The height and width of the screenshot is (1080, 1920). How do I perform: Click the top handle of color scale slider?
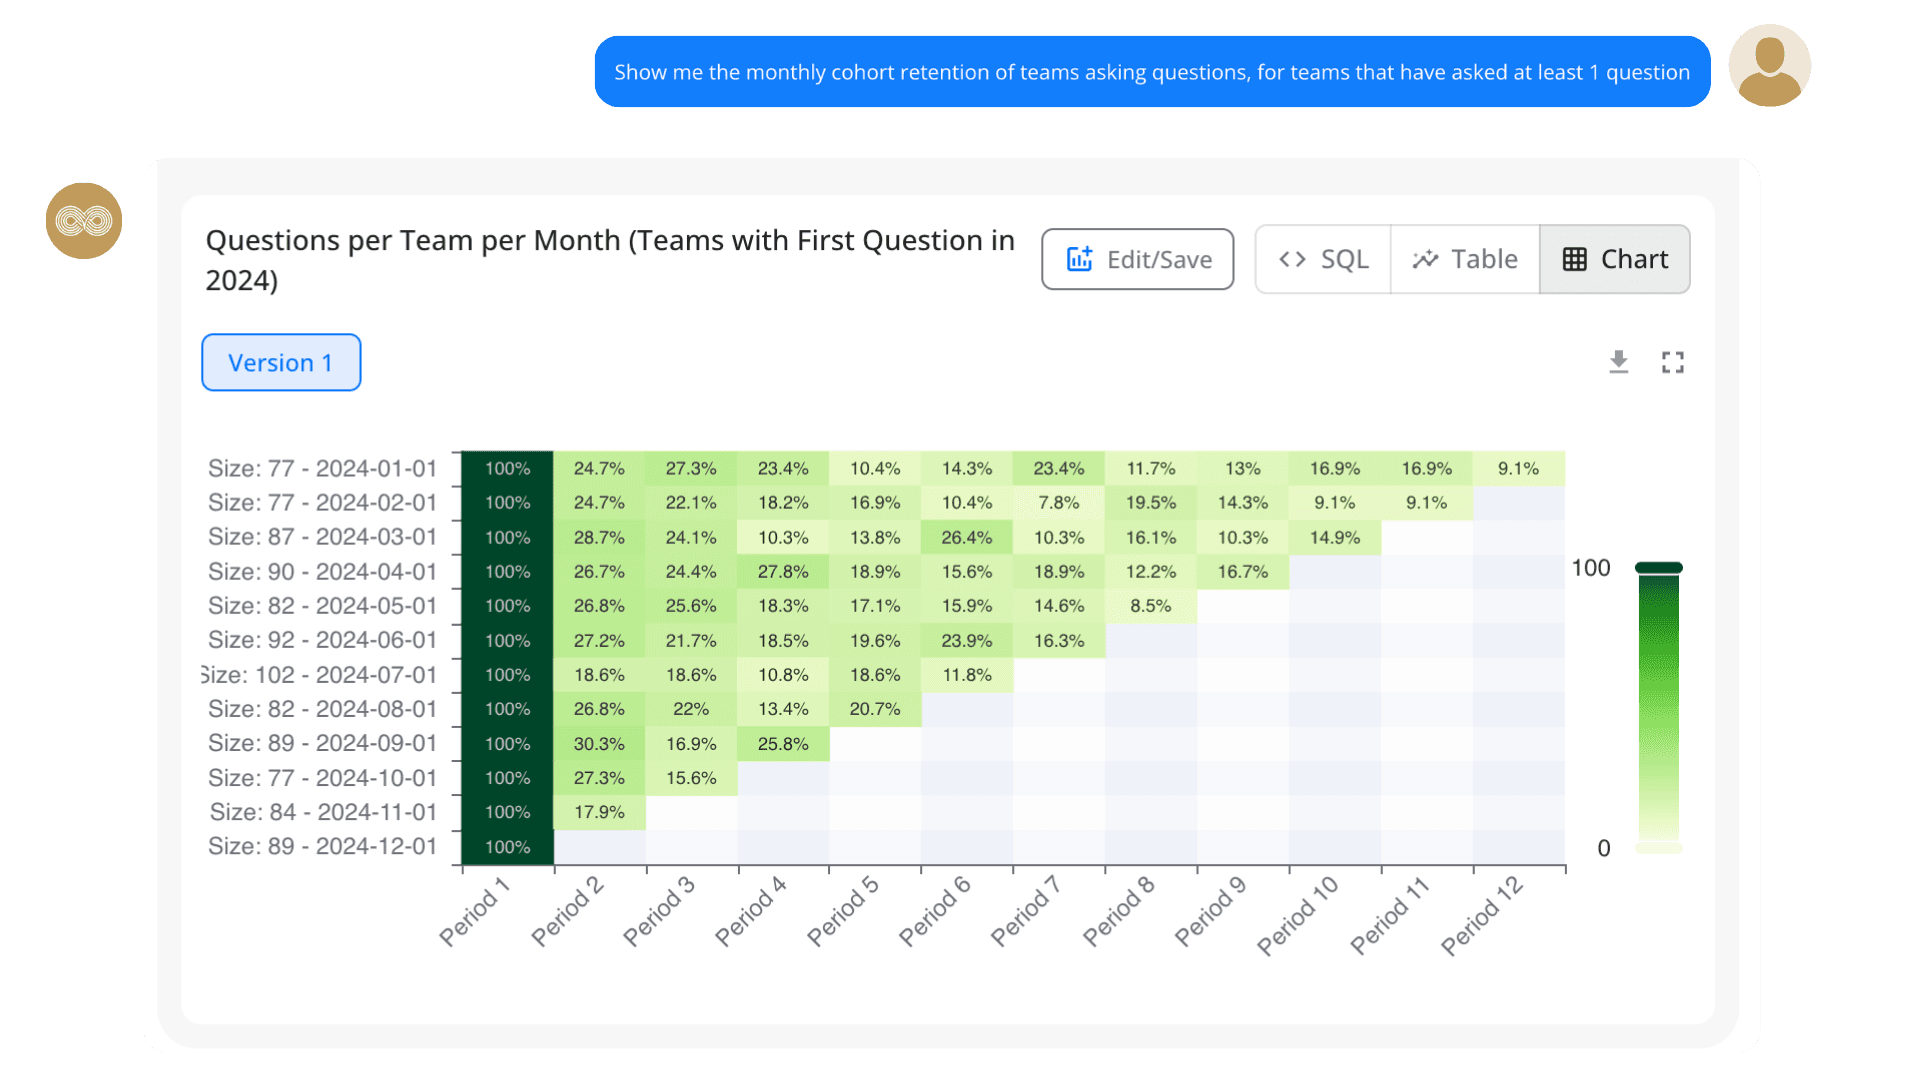tap(1658, 568)
